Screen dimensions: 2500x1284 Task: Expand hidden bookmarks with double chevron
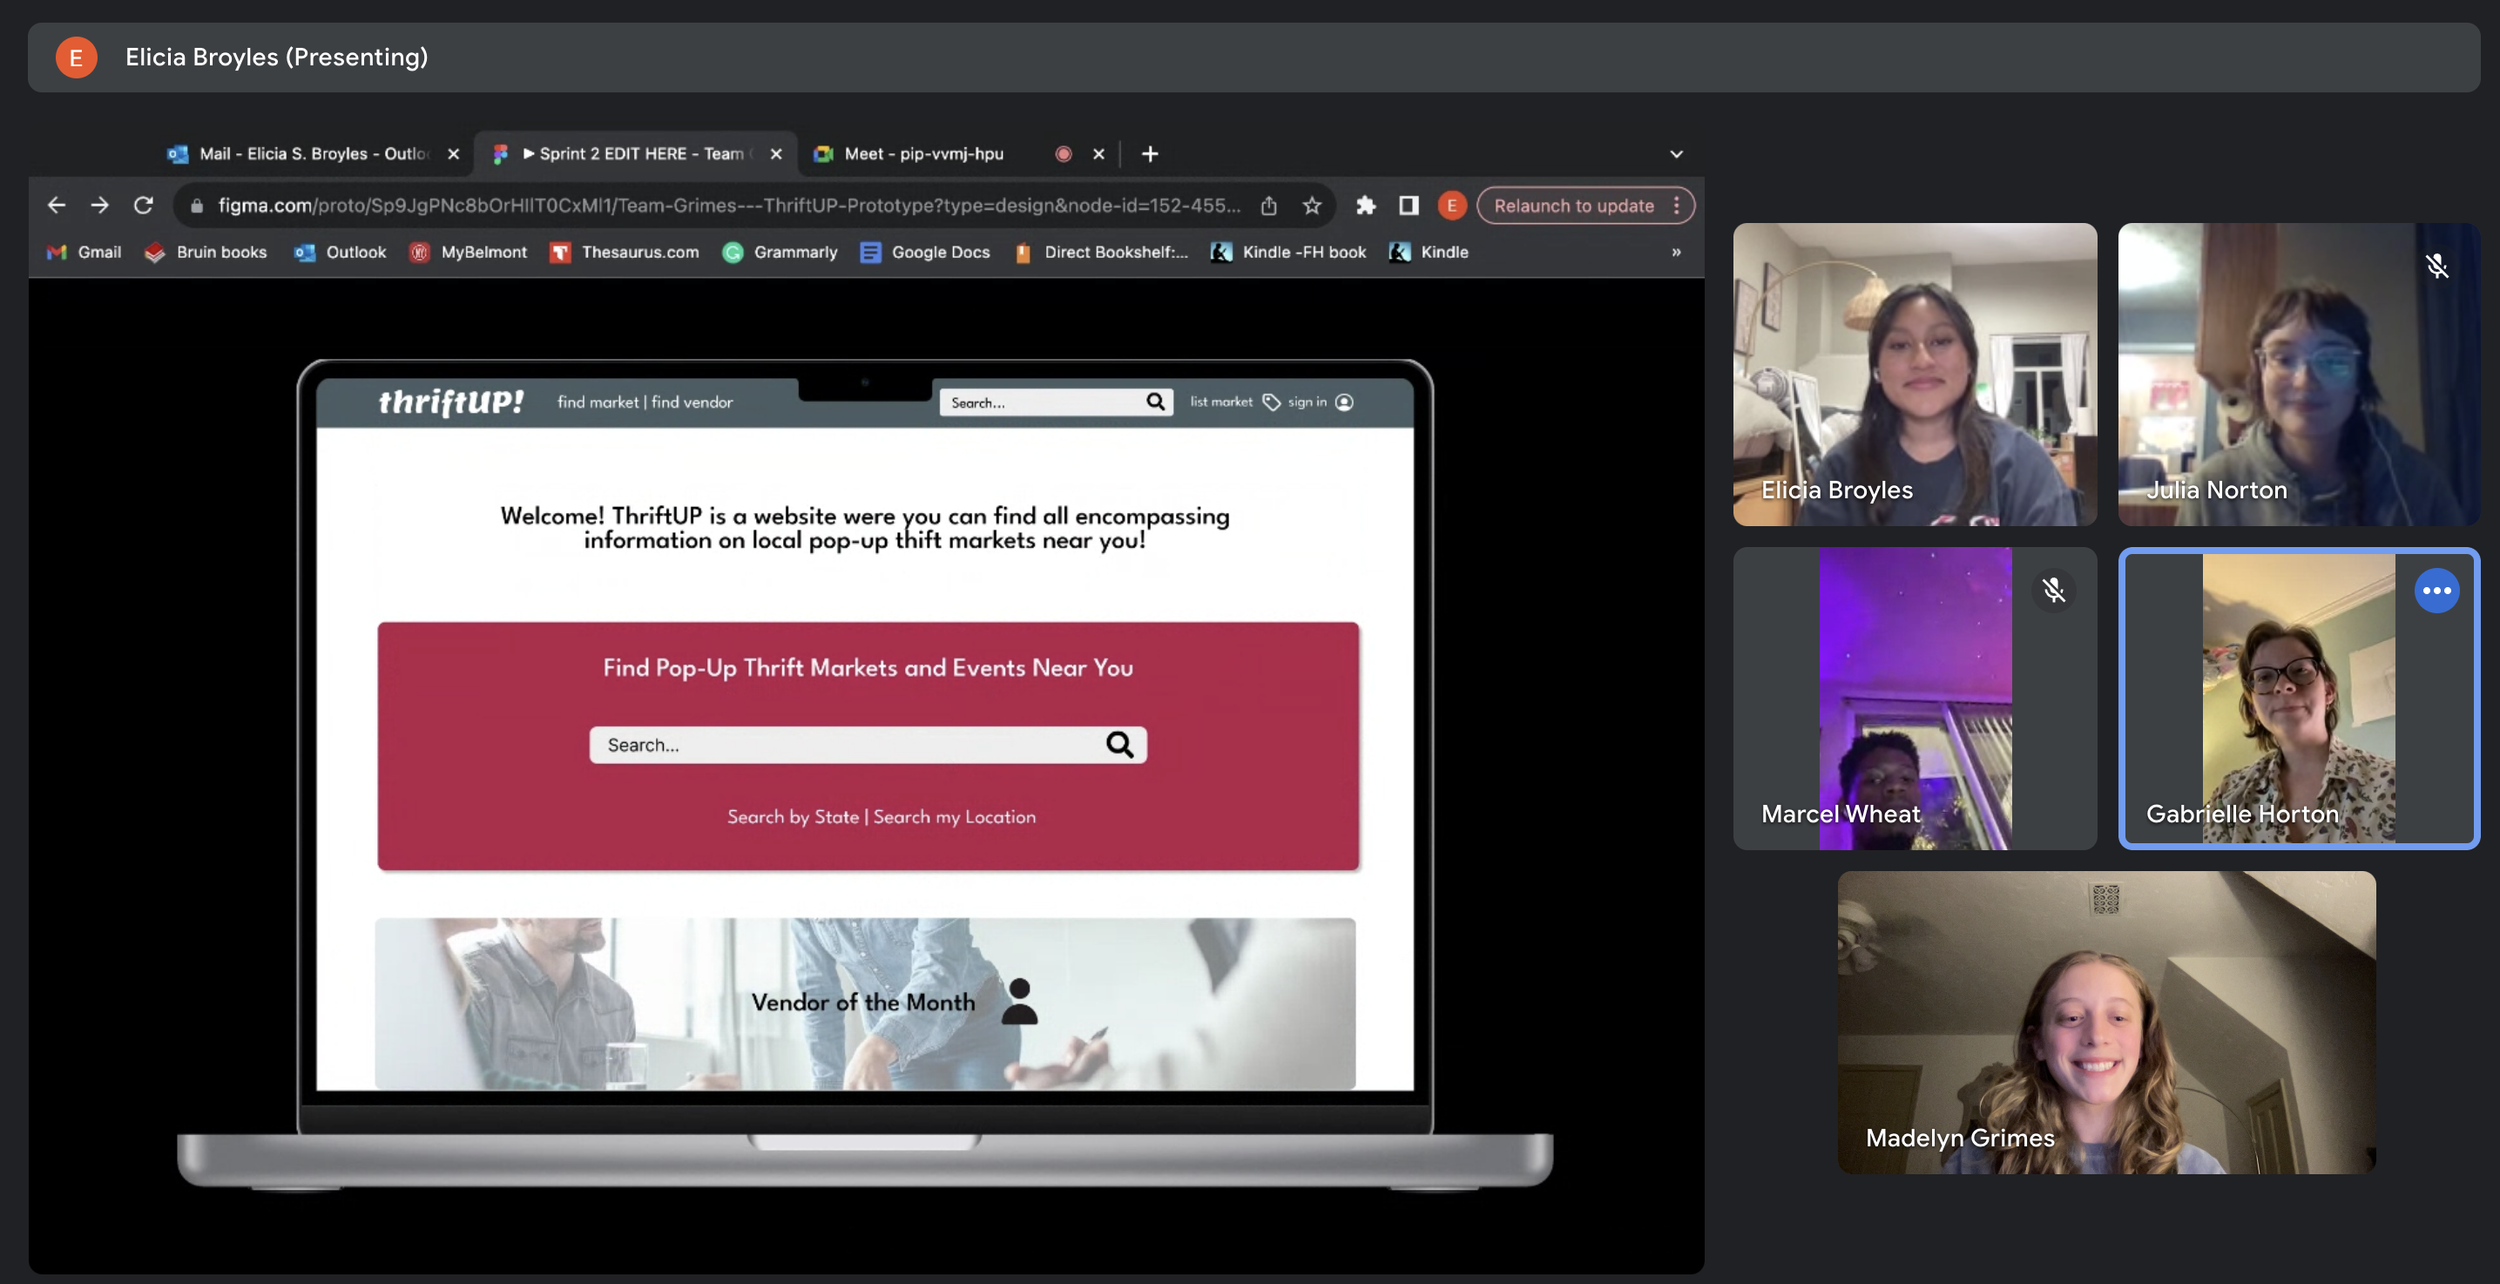point(1676,252)
